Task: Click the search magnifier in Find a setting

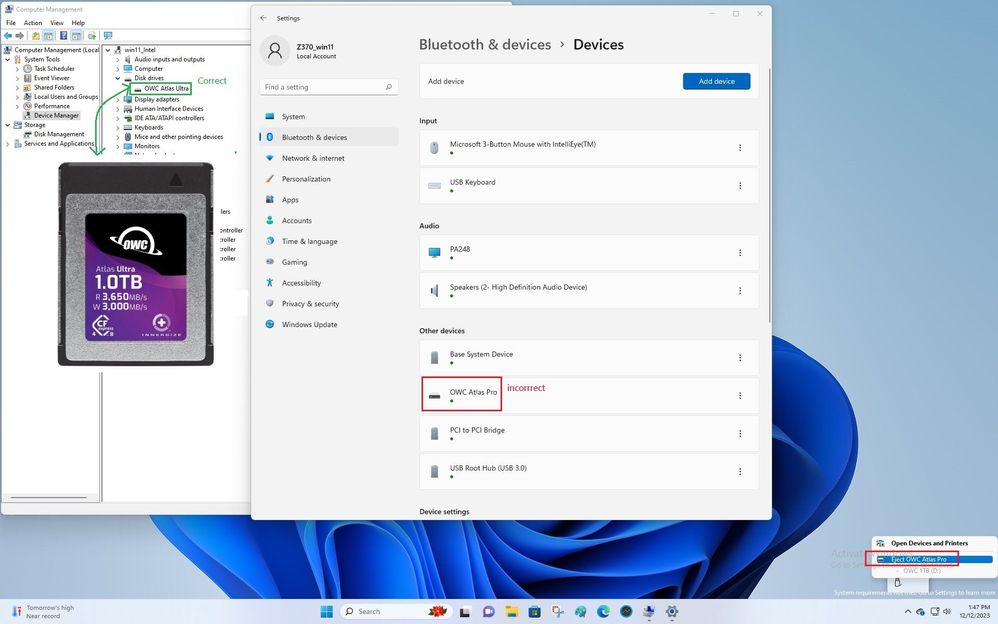Action: (388, 87)
